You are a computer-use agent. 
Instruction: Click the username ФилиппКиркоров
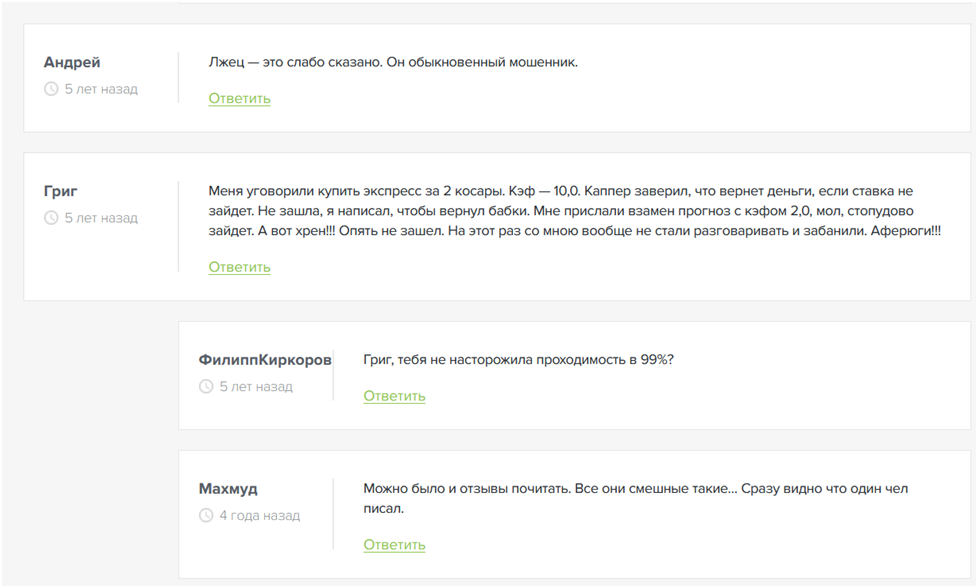click(265, 360)
